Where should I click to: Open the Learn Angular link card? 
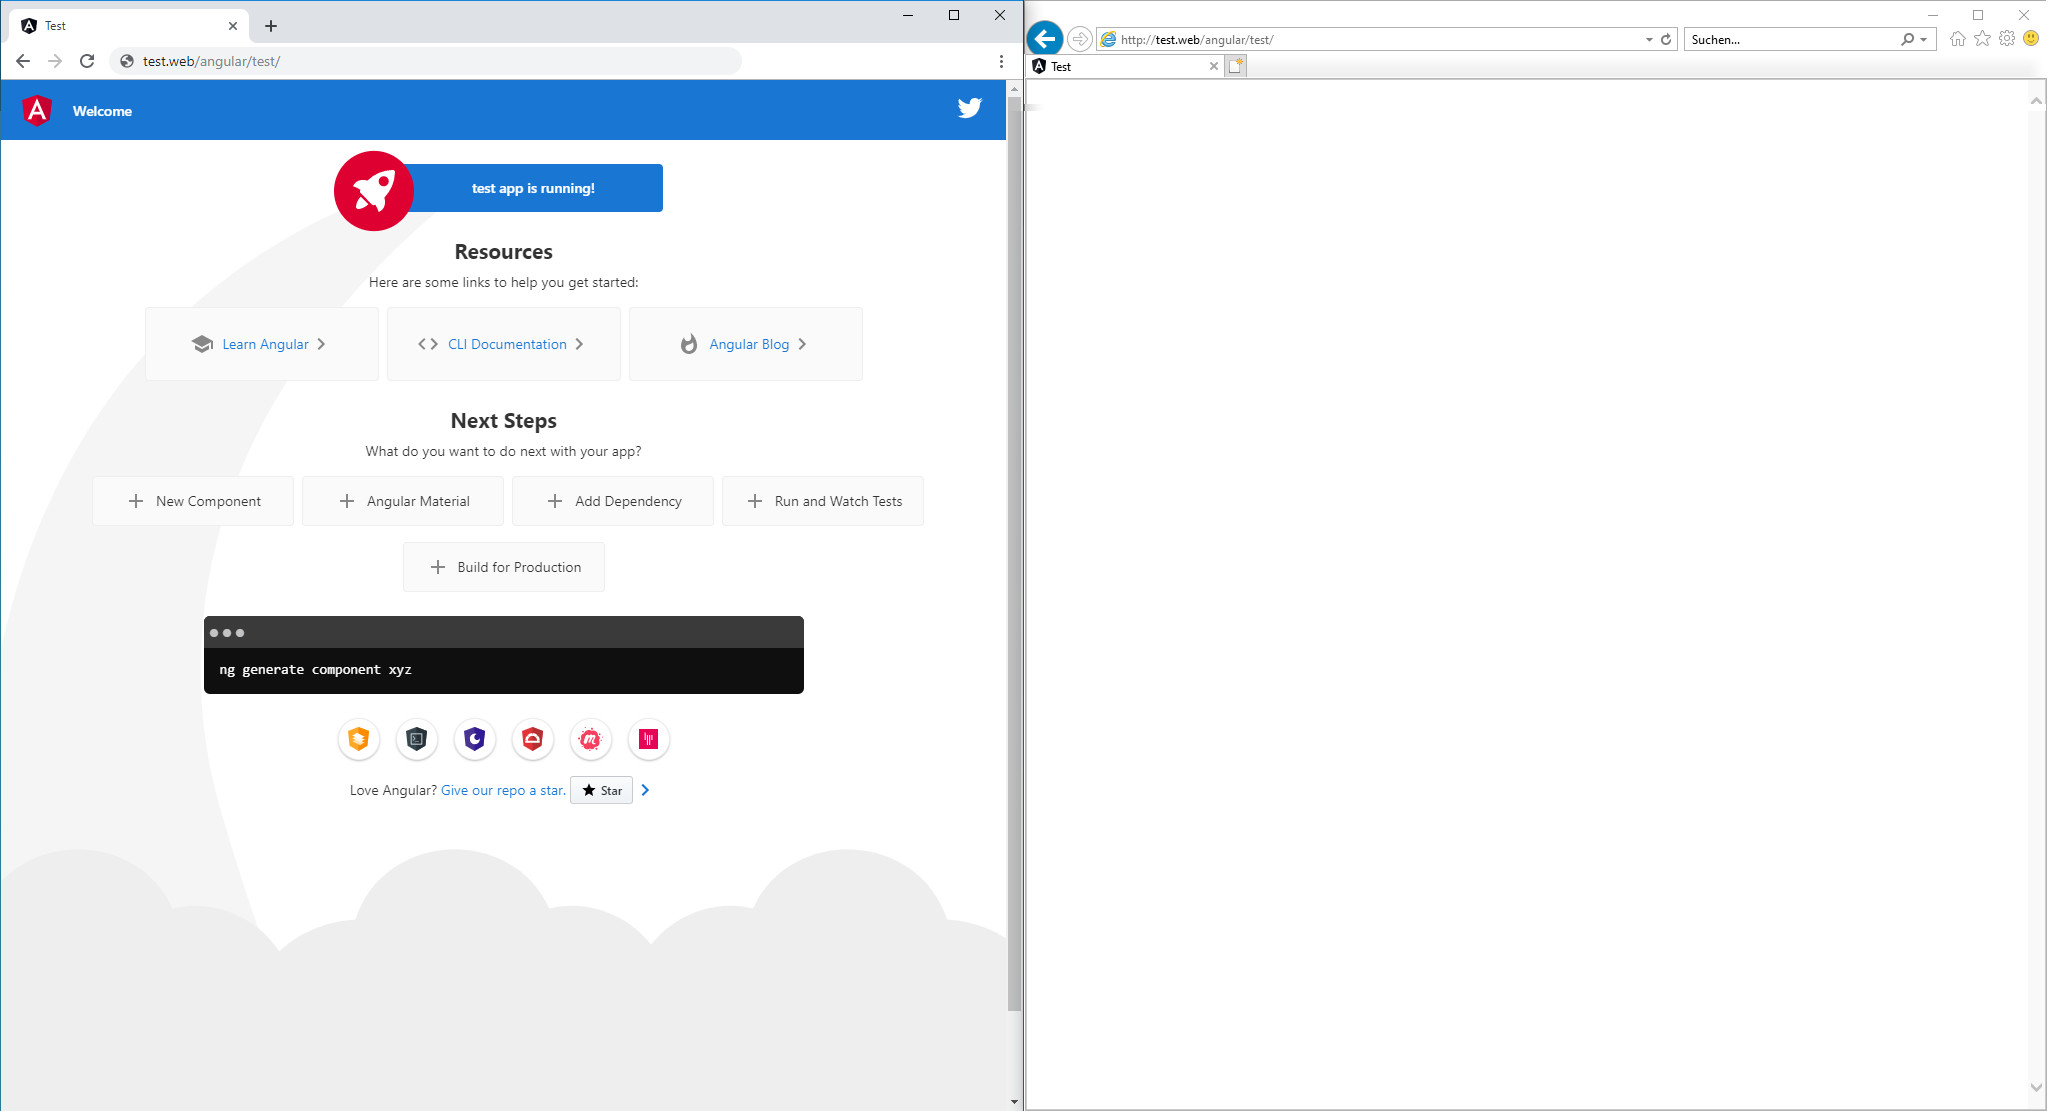[262, 344]
